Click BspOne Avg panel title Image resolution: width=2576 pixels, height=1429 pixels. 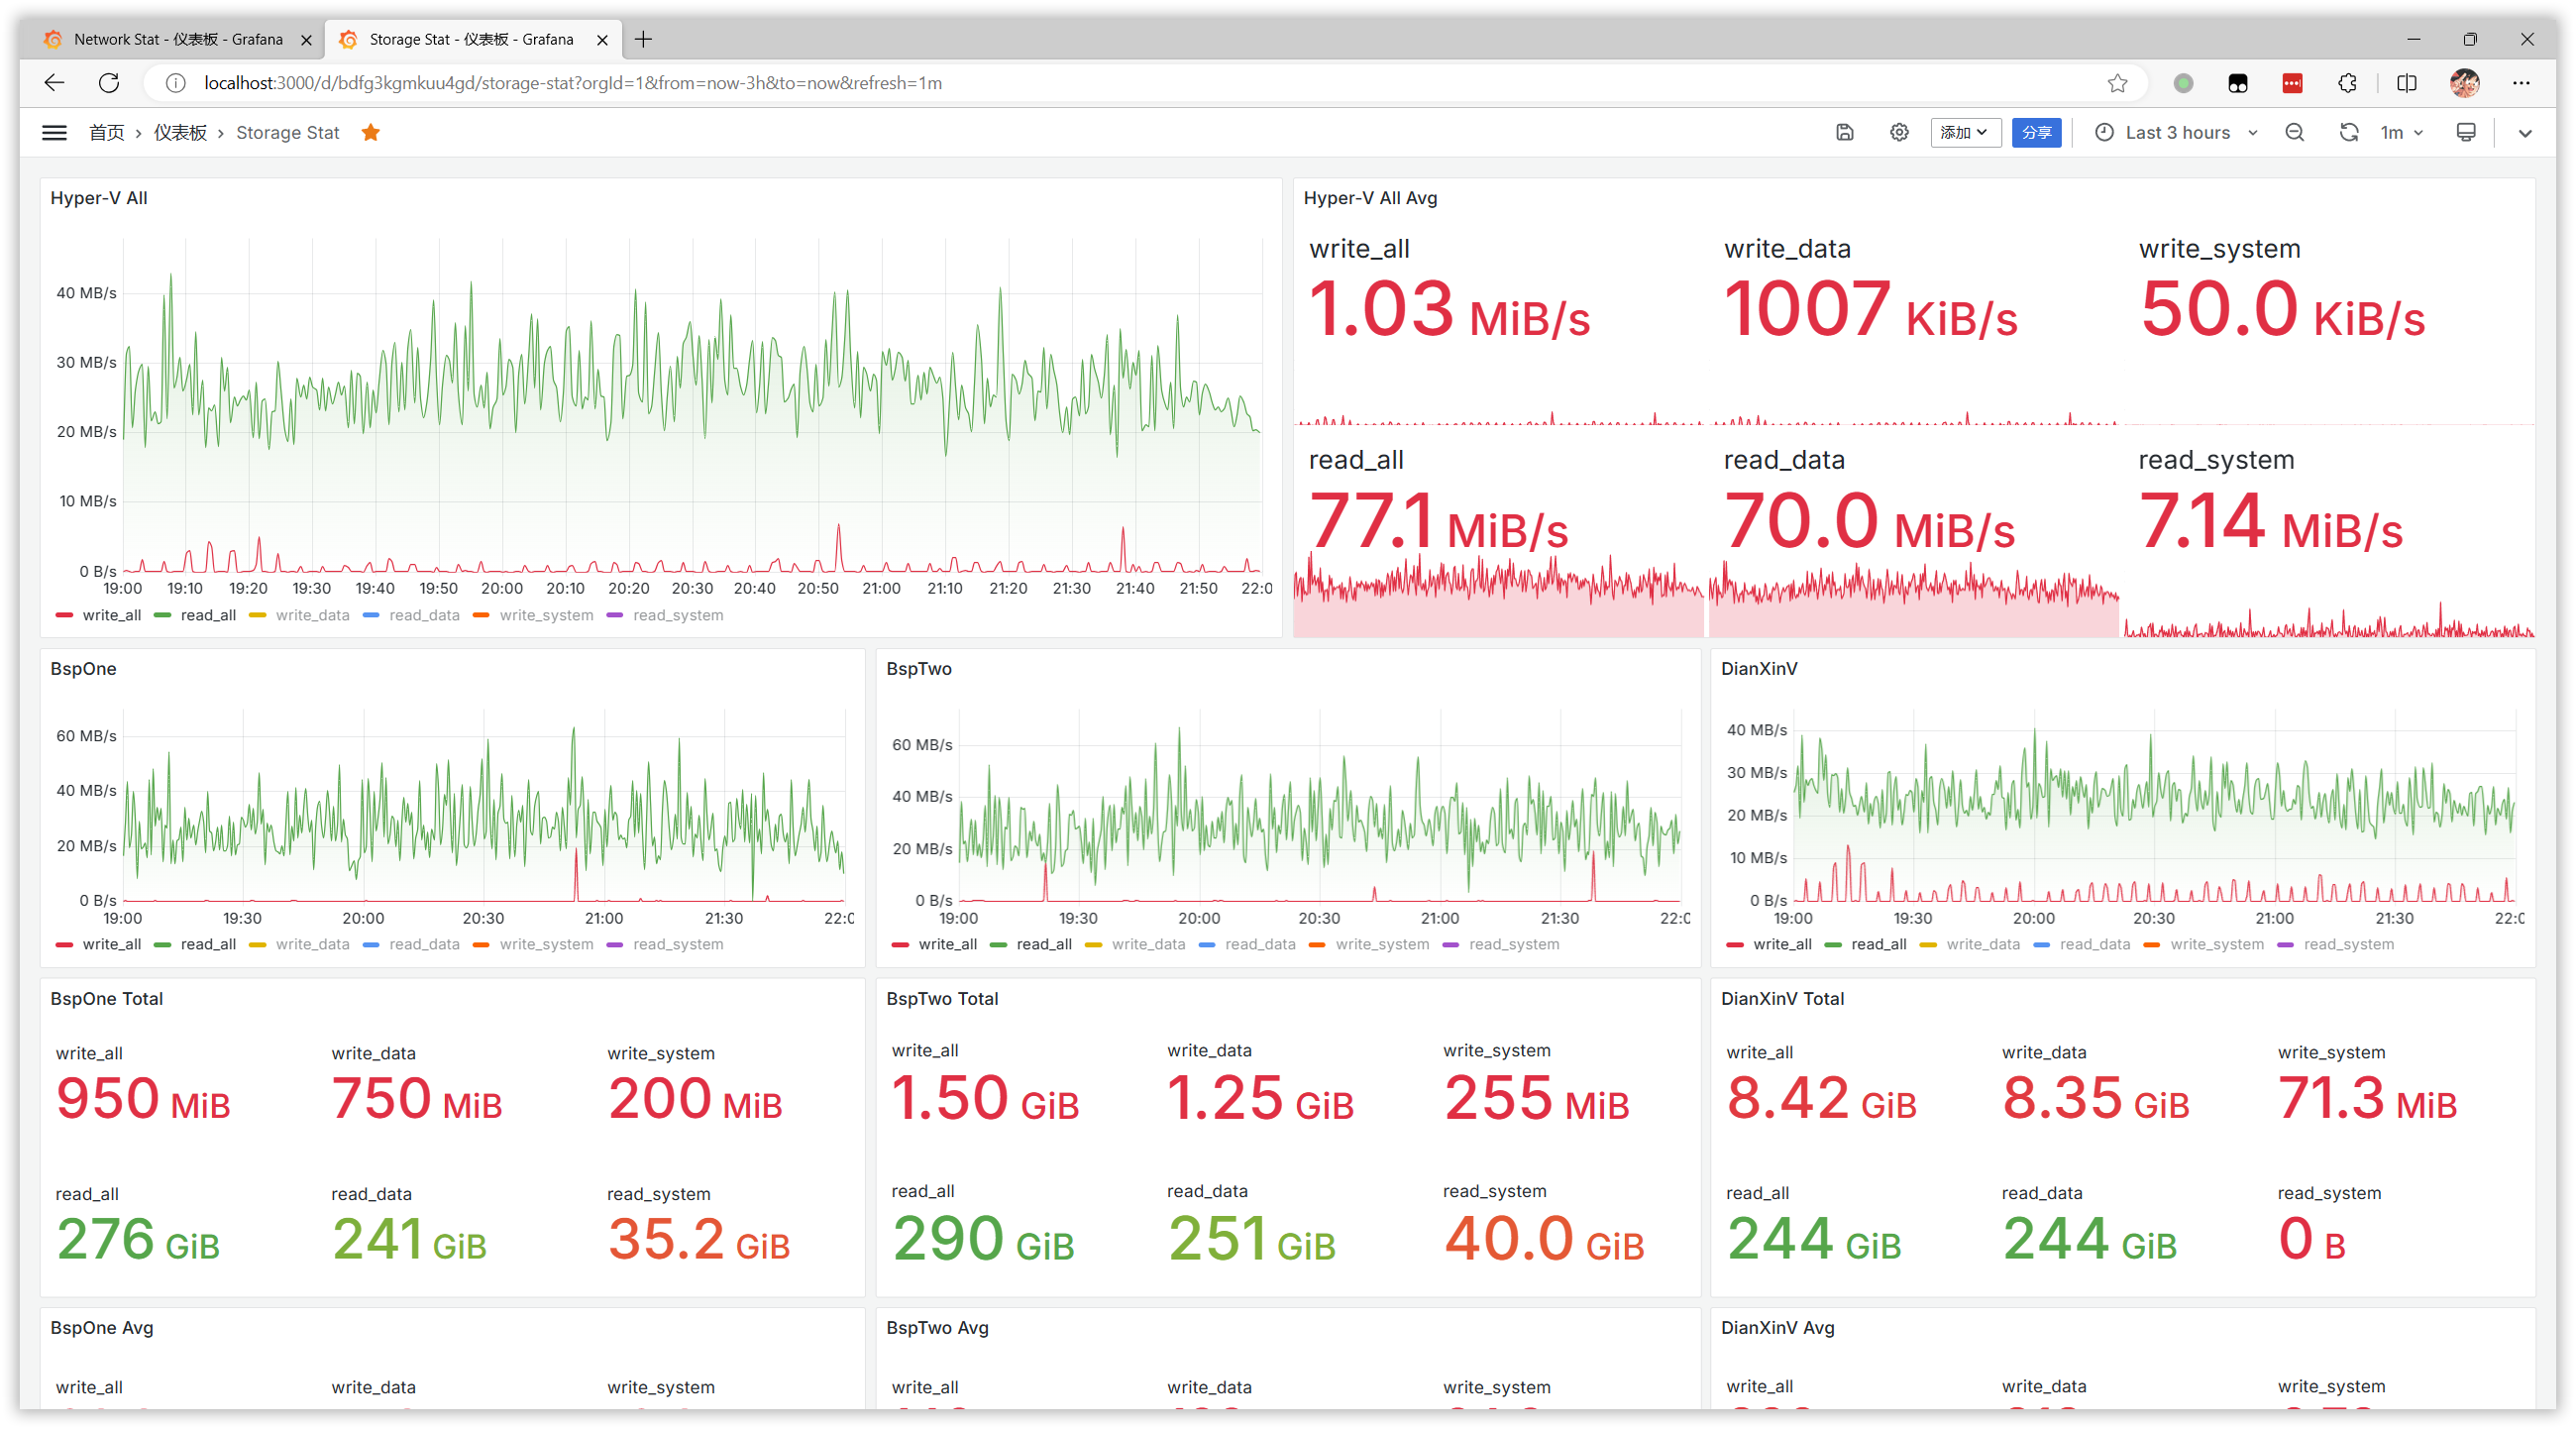pyautogui.click(x=101, y=1327)
